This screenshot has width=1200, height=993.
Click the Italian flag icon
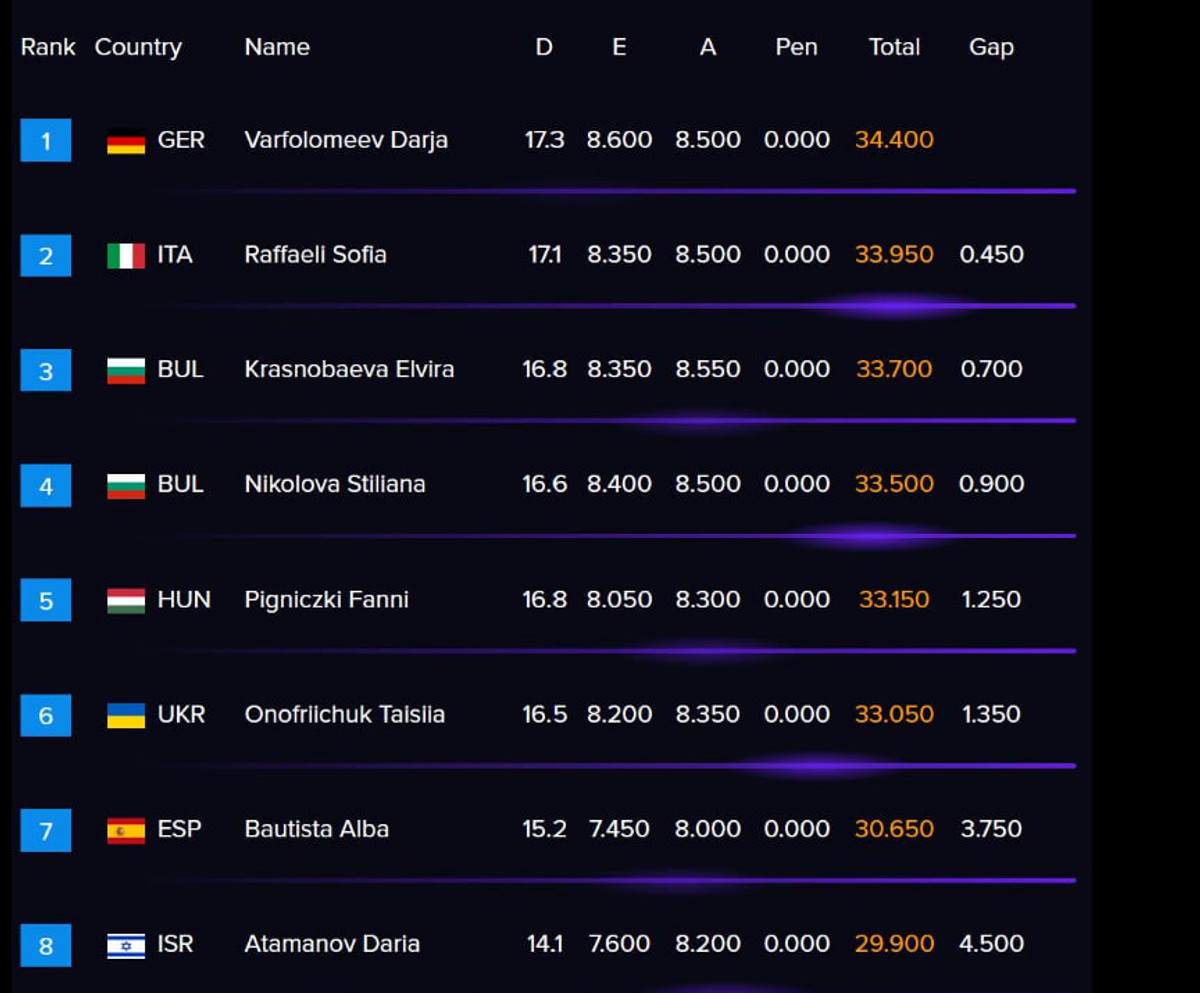(x=126, y=256)
